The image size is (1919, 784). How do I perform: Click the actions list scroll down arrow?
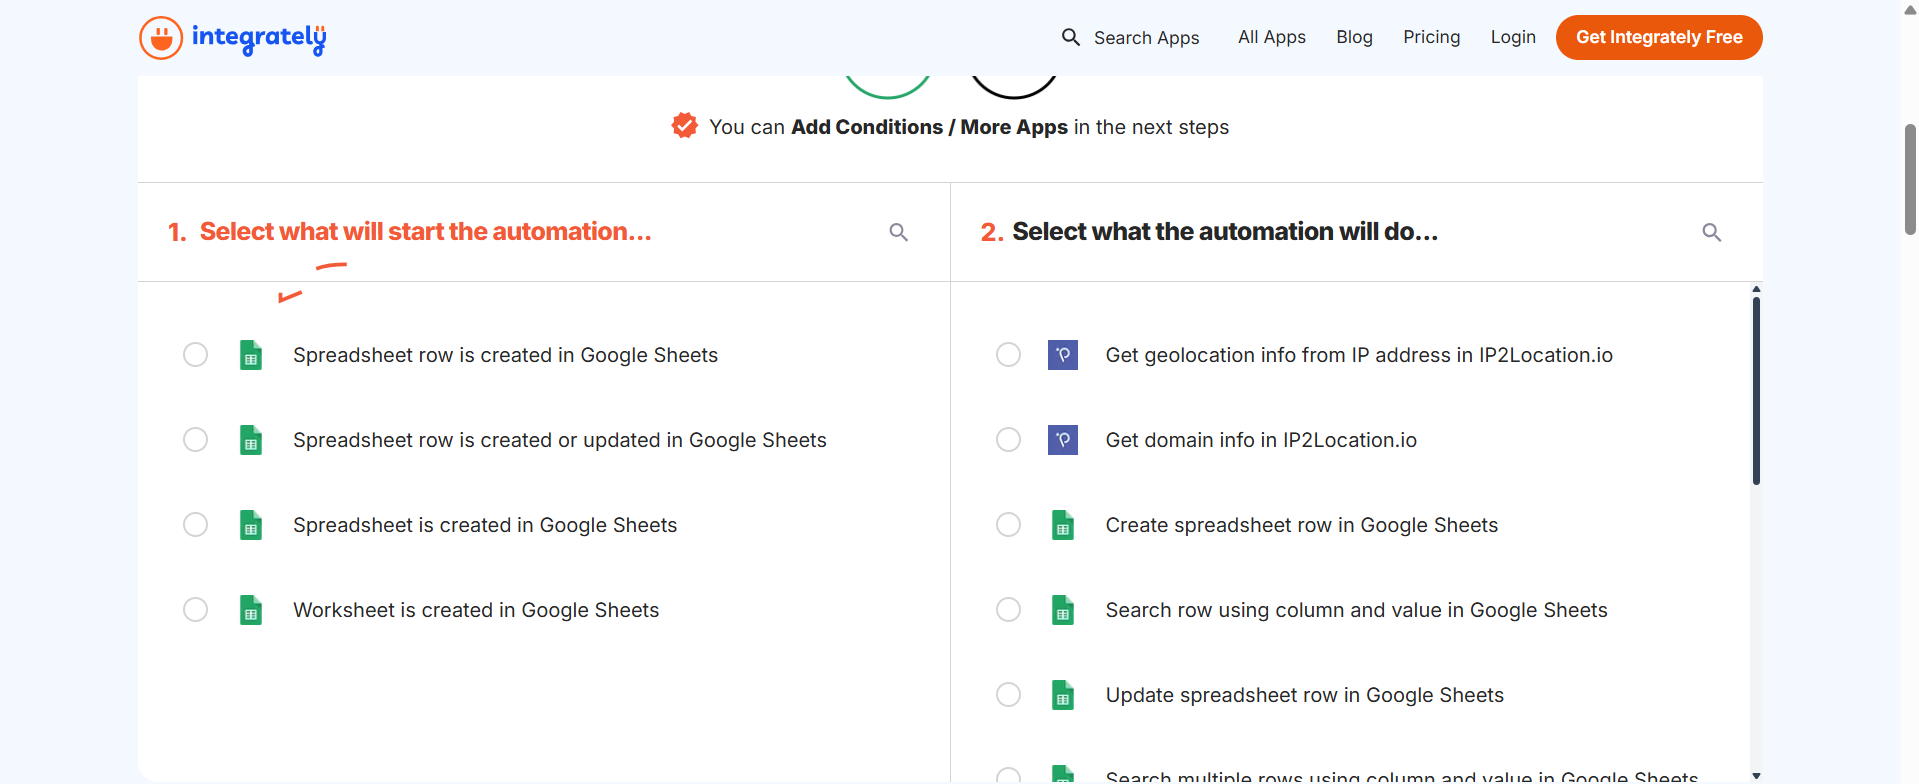[1756, 776]
